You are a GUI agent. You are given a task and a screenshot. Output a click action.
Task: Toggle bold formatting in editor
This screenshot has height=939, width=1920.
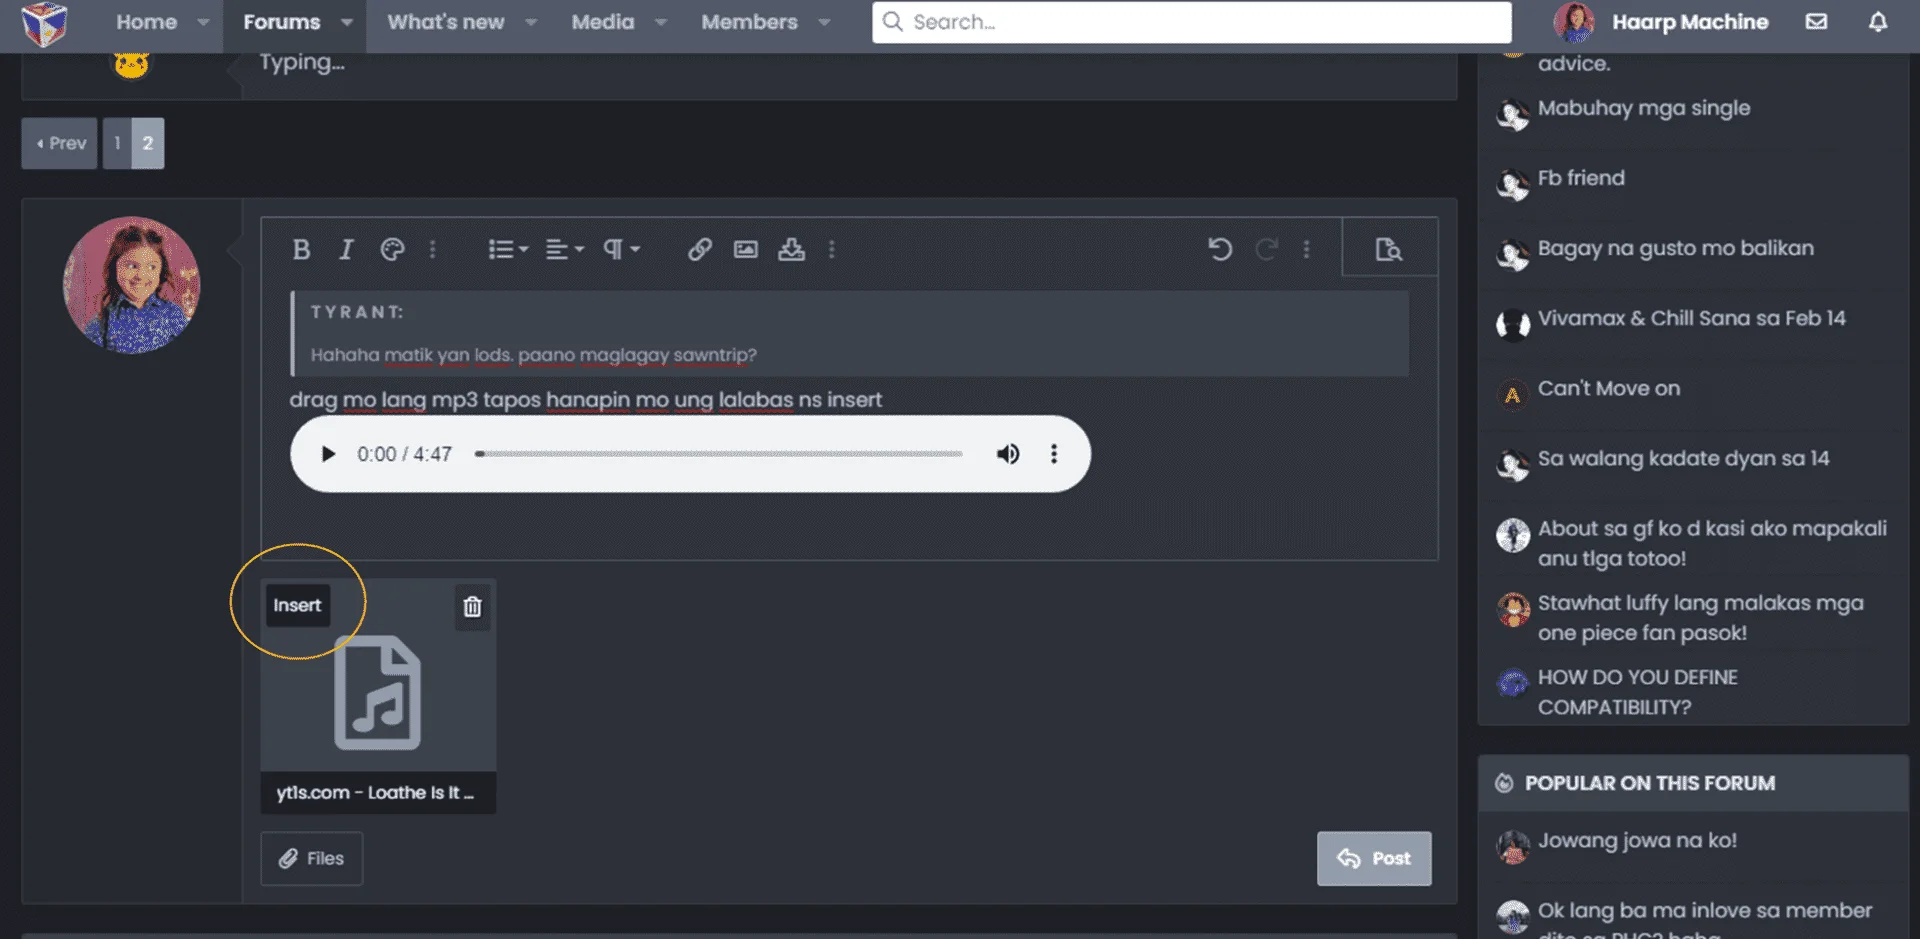point(301,249)
